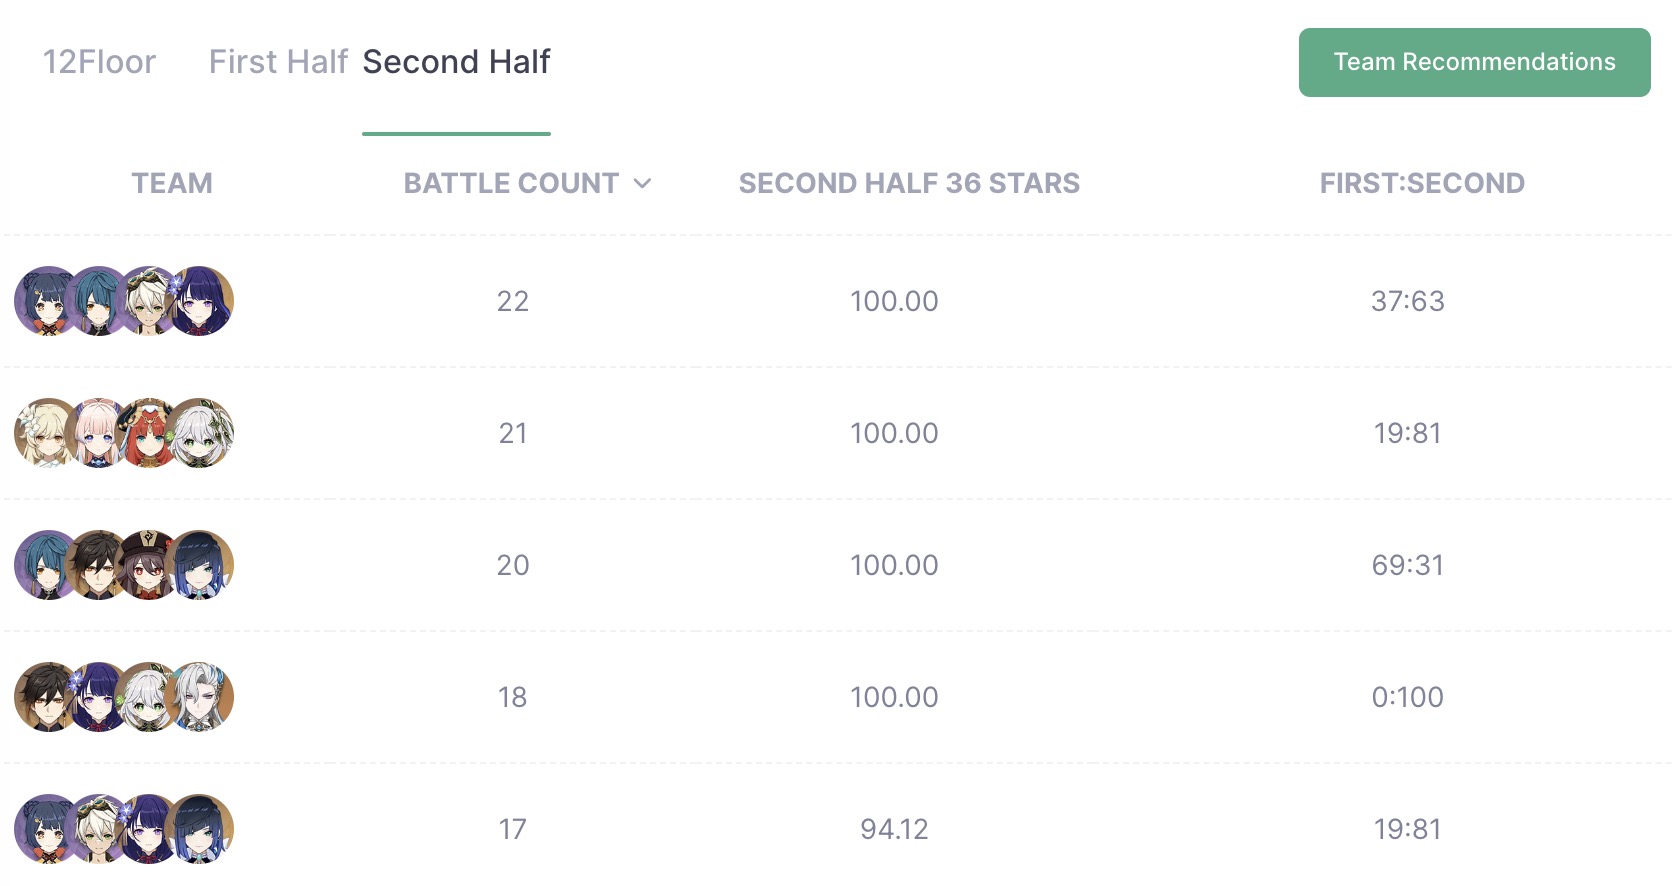Image resolution: width=1674 pixels, height=886 pixels.
Task: Click the red-haired avatar in 21-battle team
Action: [149, 433]
